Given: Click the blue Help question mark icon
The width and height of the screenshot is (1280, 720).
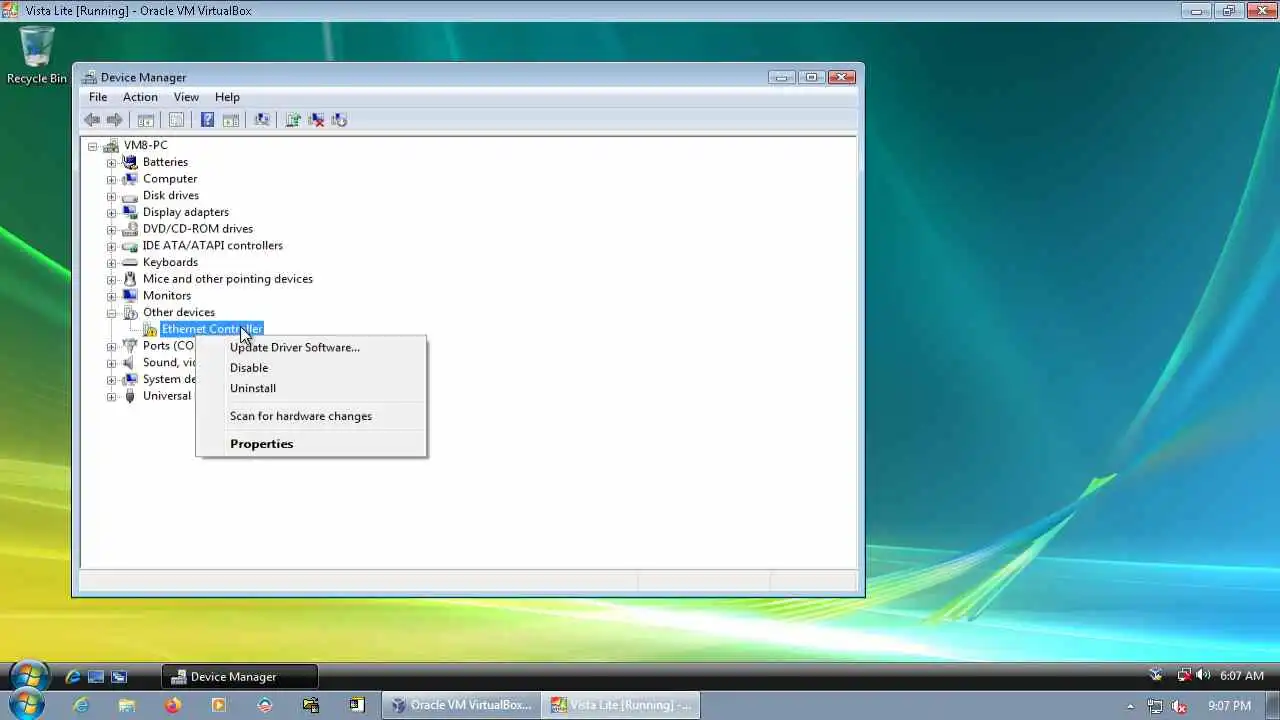Looking at the screenshot, I should 207,120.
